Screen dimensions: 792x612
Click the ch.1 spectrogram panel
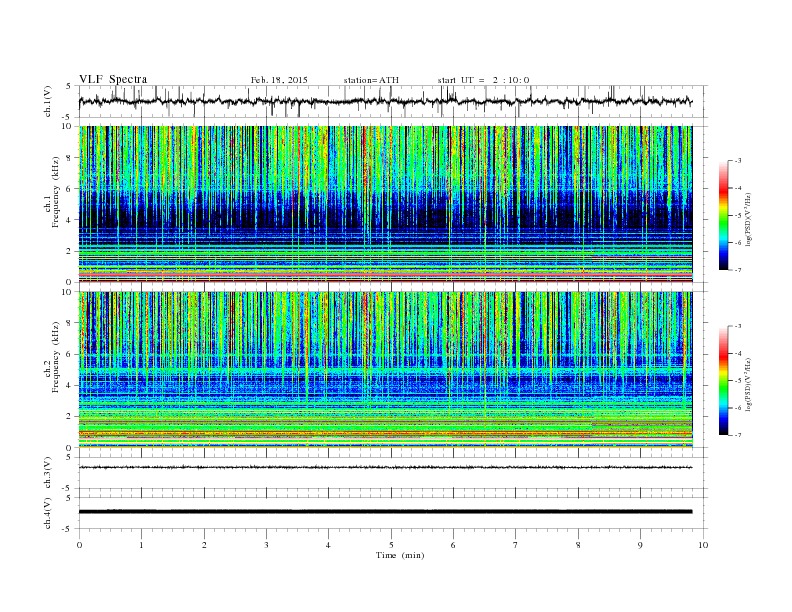point(385,204)
